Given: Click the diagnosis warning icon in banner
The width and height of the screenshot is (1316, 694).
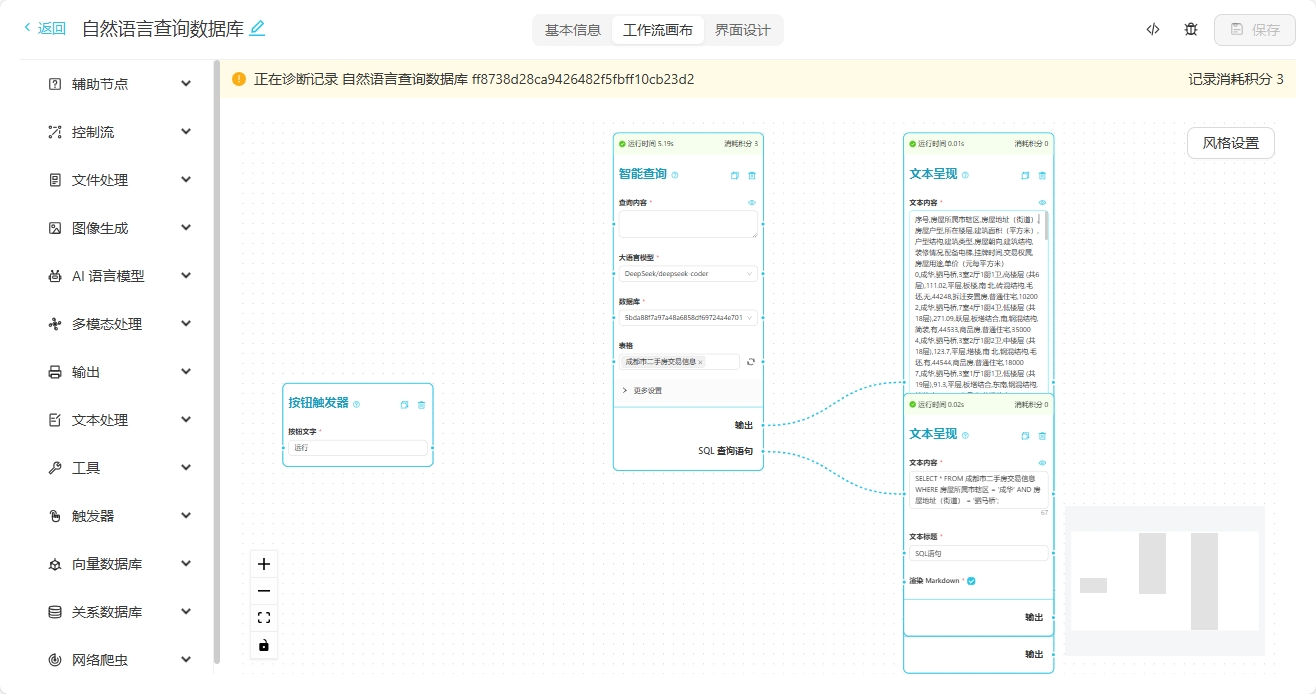Looking at the screenshot, I should tap(239, 79).
